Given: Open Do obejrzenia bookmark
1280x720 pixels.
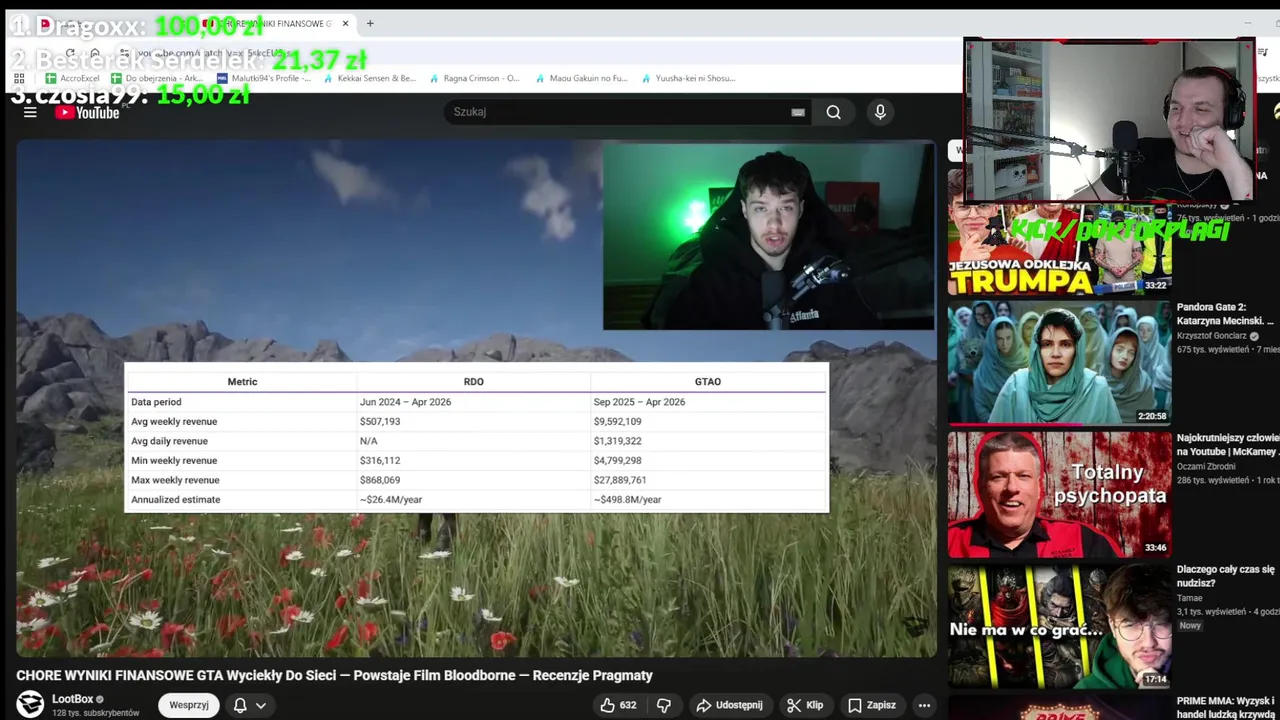Looking at the screenshot, I should tap(157, 78).
